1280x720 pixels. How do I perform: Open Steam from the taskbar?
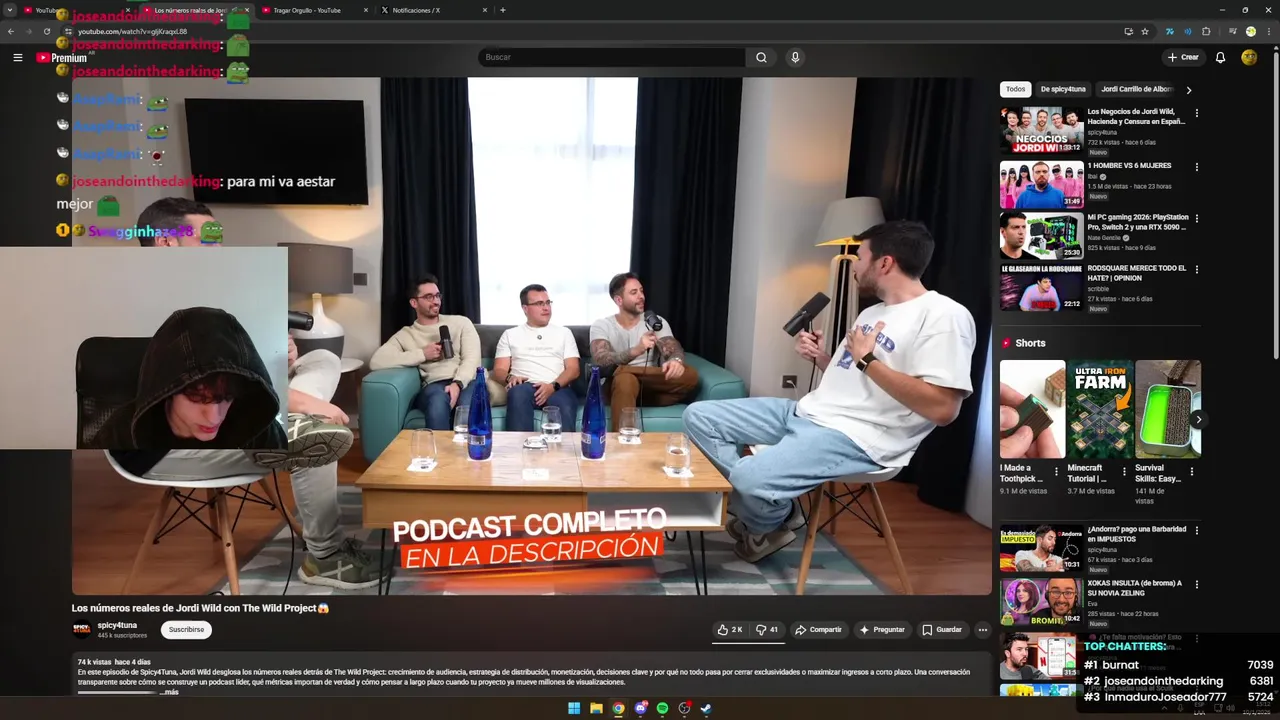[706, 708]
